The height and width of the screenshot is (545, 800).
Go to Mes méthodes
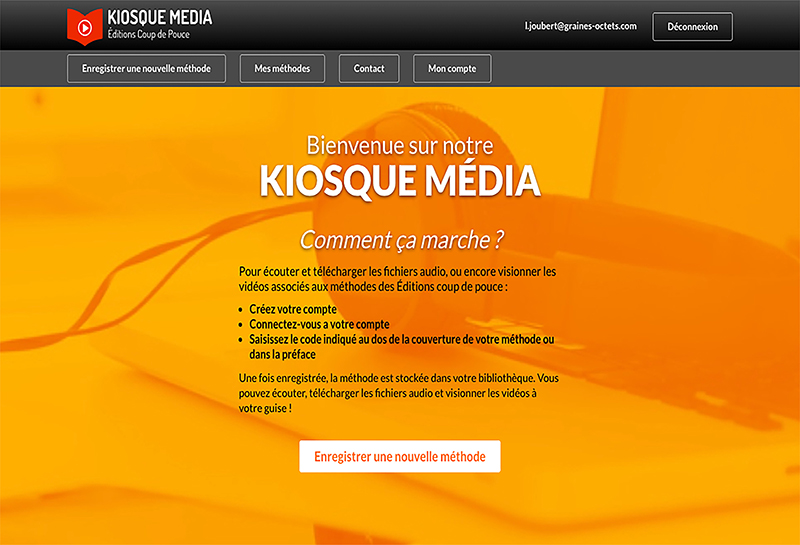click(x=282, y=68)
